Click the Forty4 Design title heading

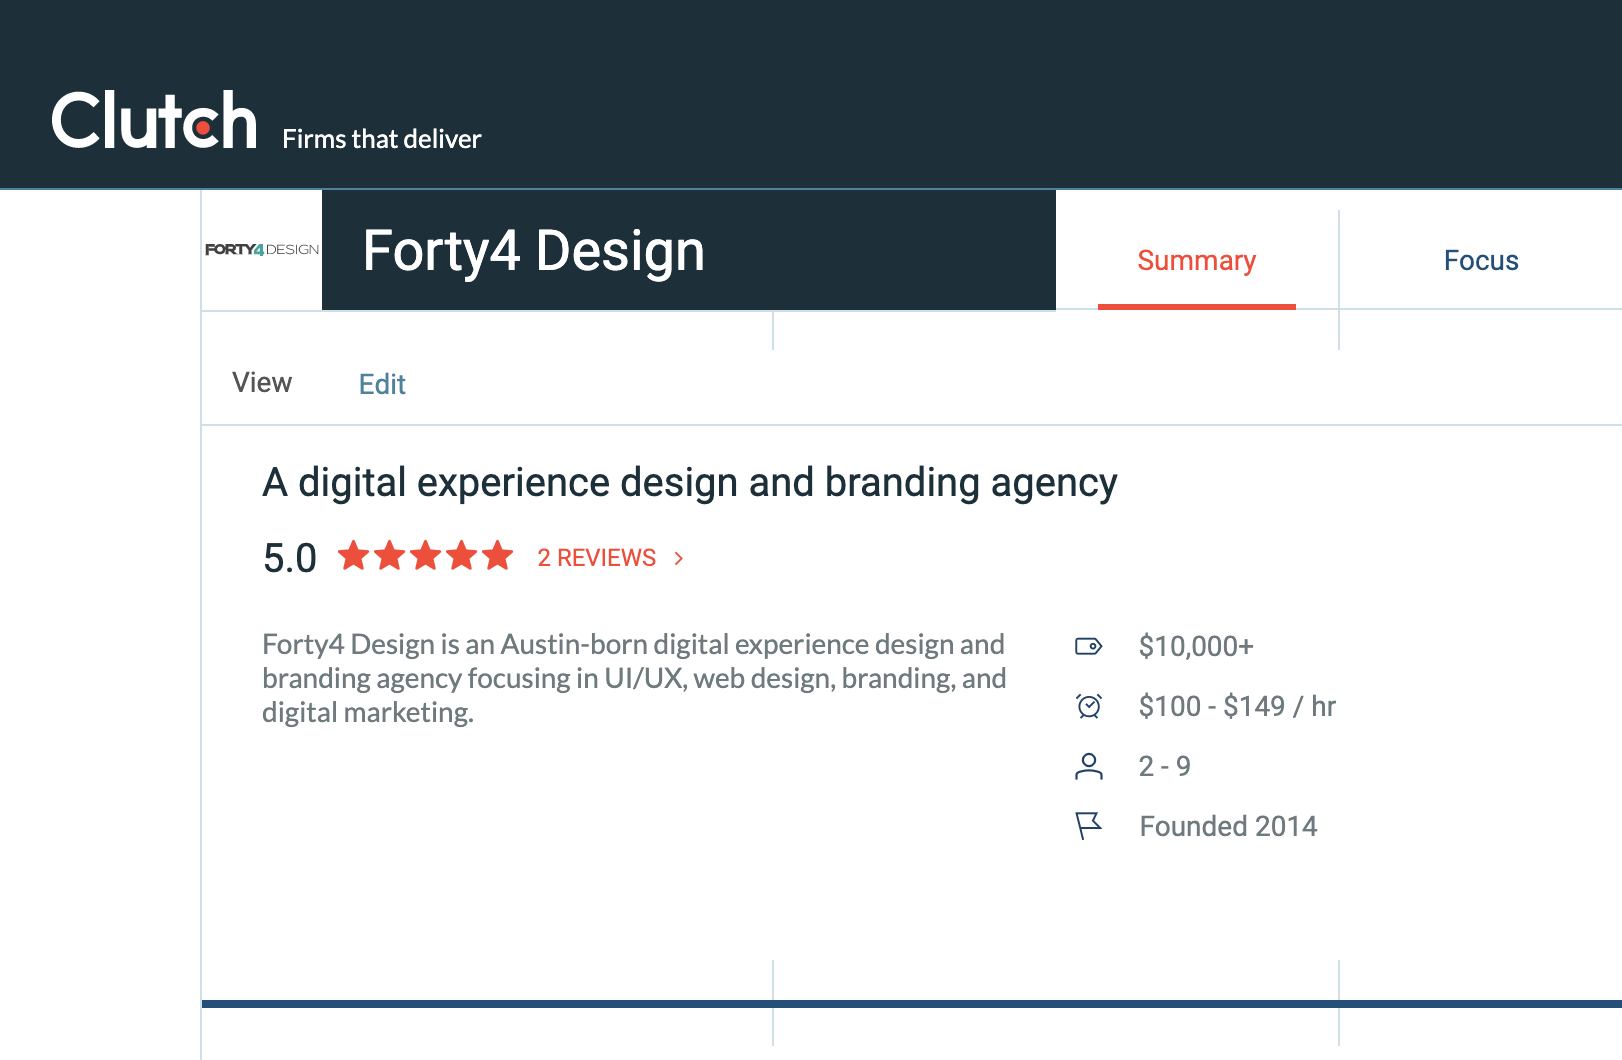click(x=534, y=251)
